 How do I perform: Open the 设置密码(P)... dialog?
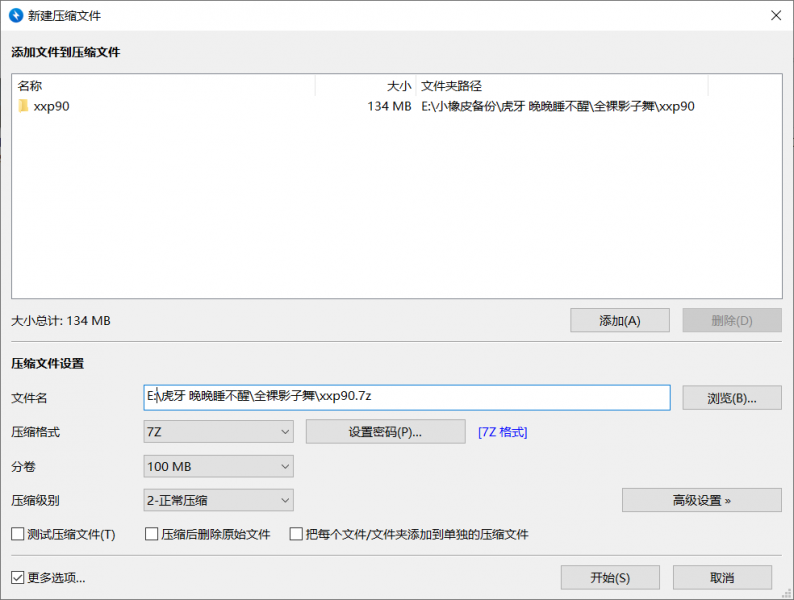(x=385, y=432)
